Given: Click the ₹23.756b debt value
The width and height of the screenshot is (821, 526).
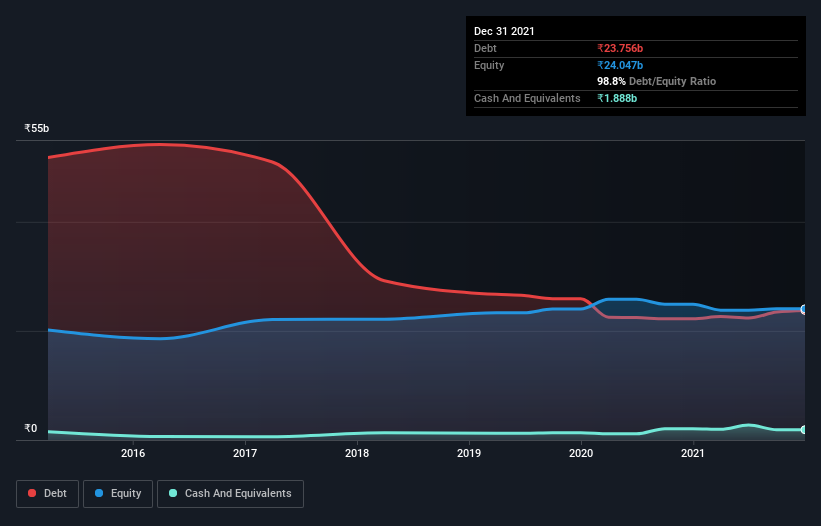Looking at the screenshot, I should tap(620, 49).
